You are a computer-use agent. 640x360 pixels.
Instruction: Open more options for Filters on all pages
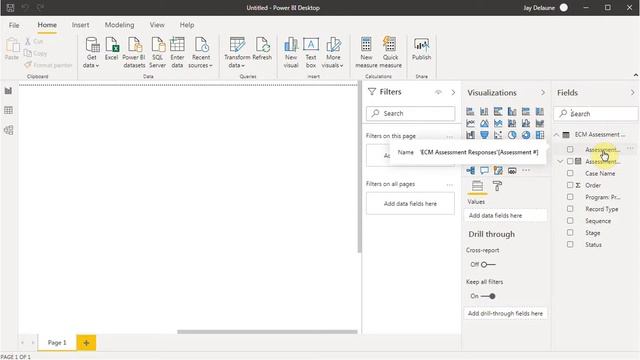(449, 184)
